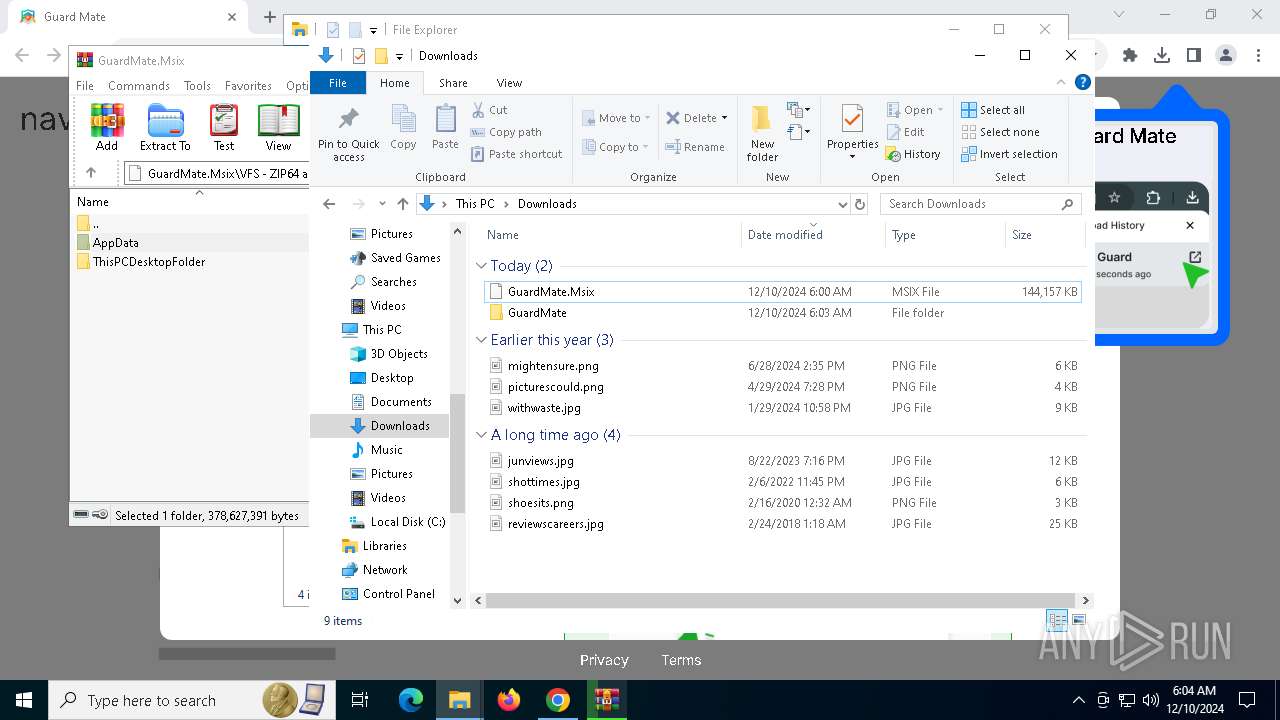Click the WinRAR Test icon
Image resolution: width=1280 pixels, height=720 pixels.
point(224,127)
